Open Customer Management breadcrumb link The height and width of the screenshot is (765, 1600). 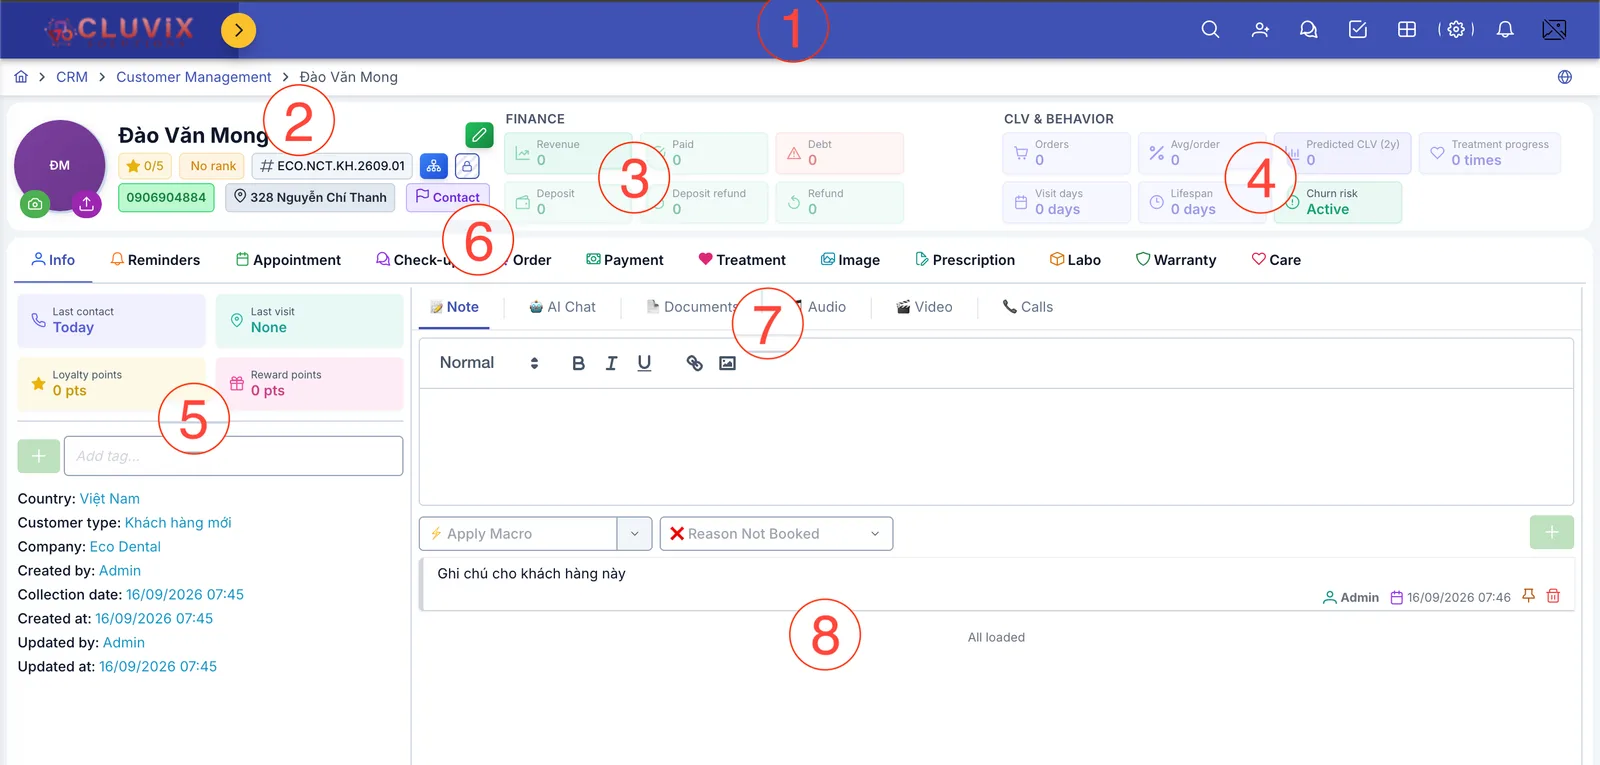click(x=193, y=77)
